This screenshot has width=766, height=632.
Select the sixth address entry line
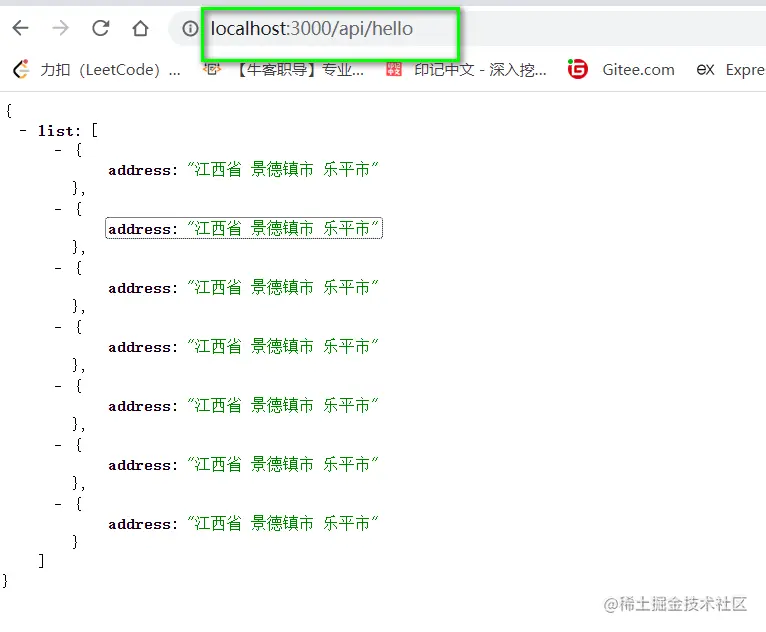243,464
